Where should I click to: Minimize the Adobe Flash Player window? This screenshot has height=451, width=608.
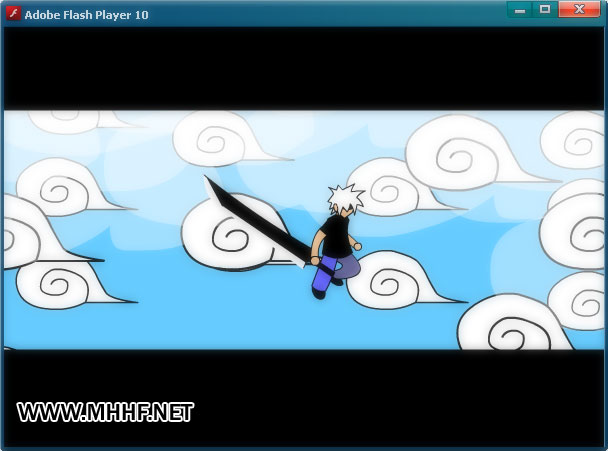coord(520,10)
